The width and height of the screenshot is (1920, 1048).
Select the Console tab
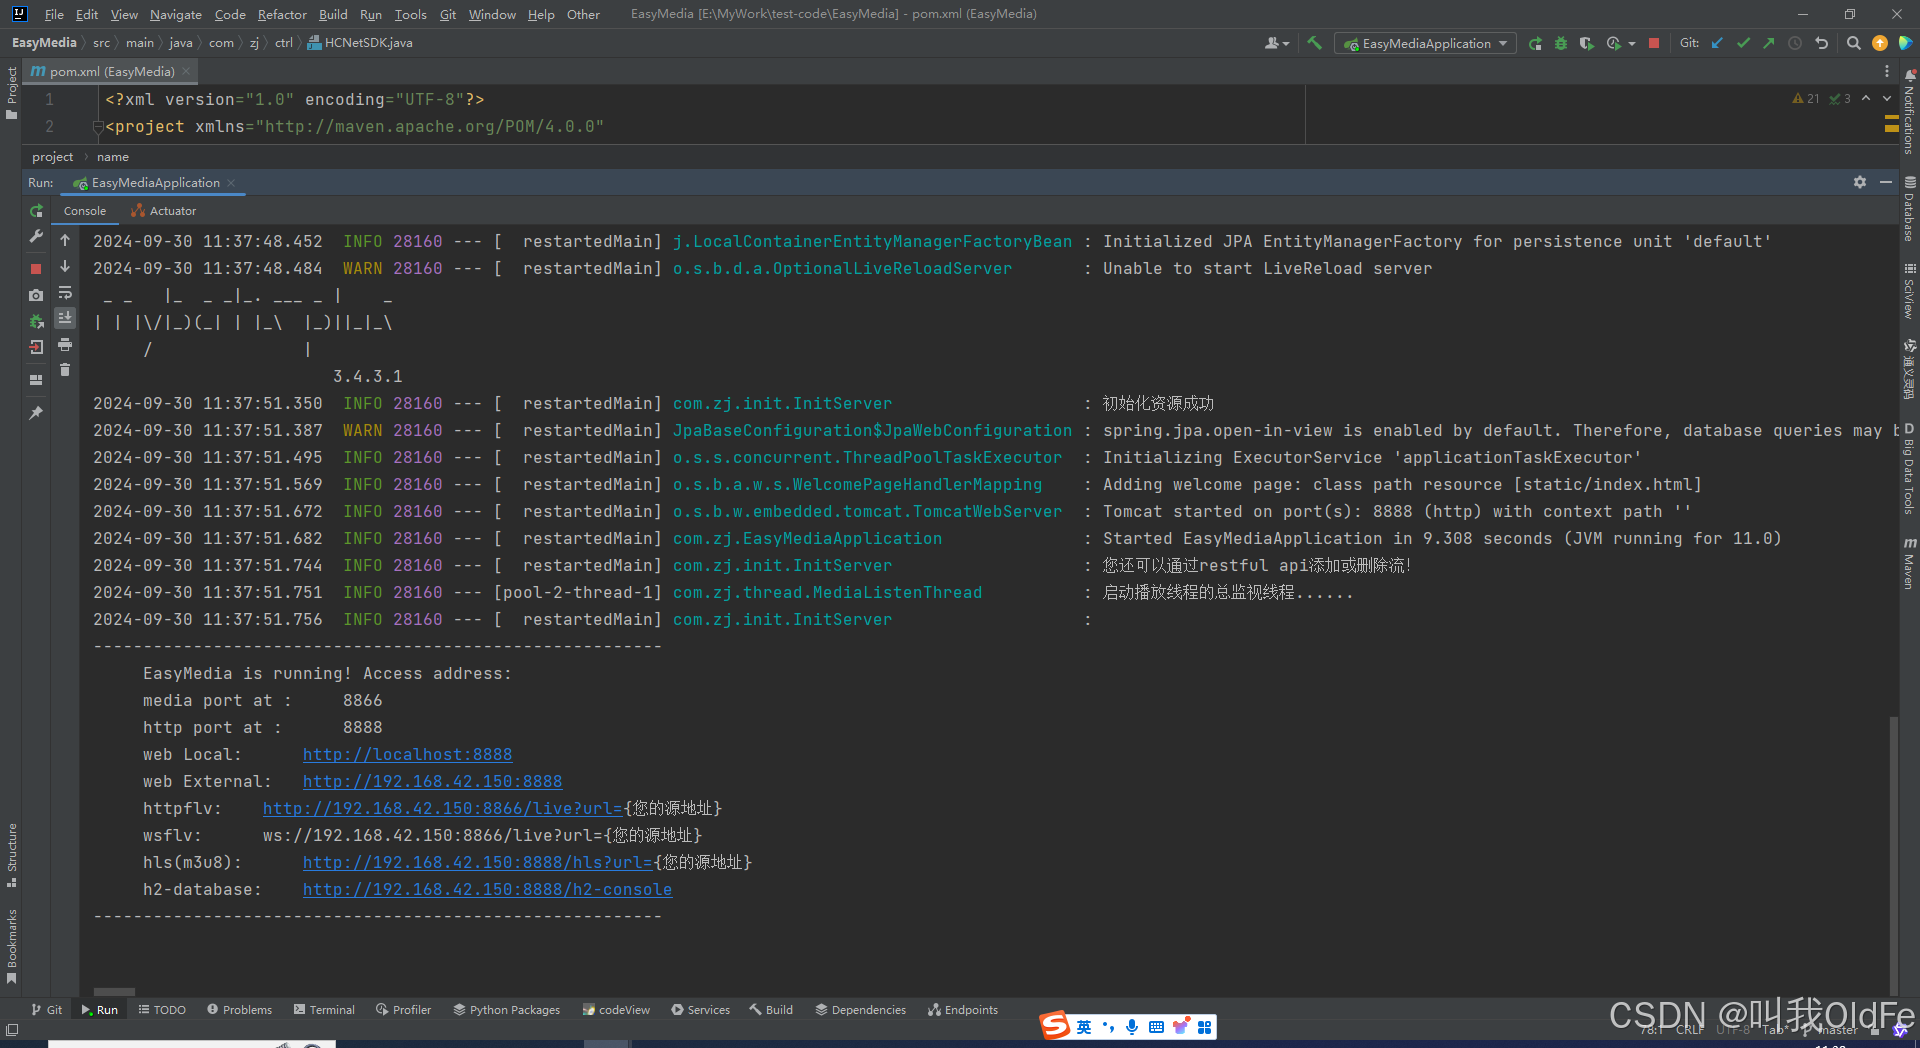coord(85,211)
